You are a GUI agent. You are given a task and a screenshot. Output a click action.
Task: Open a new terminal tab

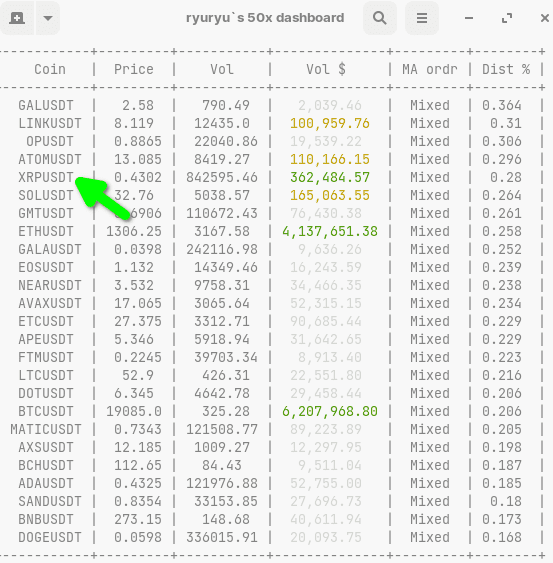point(17,18)
